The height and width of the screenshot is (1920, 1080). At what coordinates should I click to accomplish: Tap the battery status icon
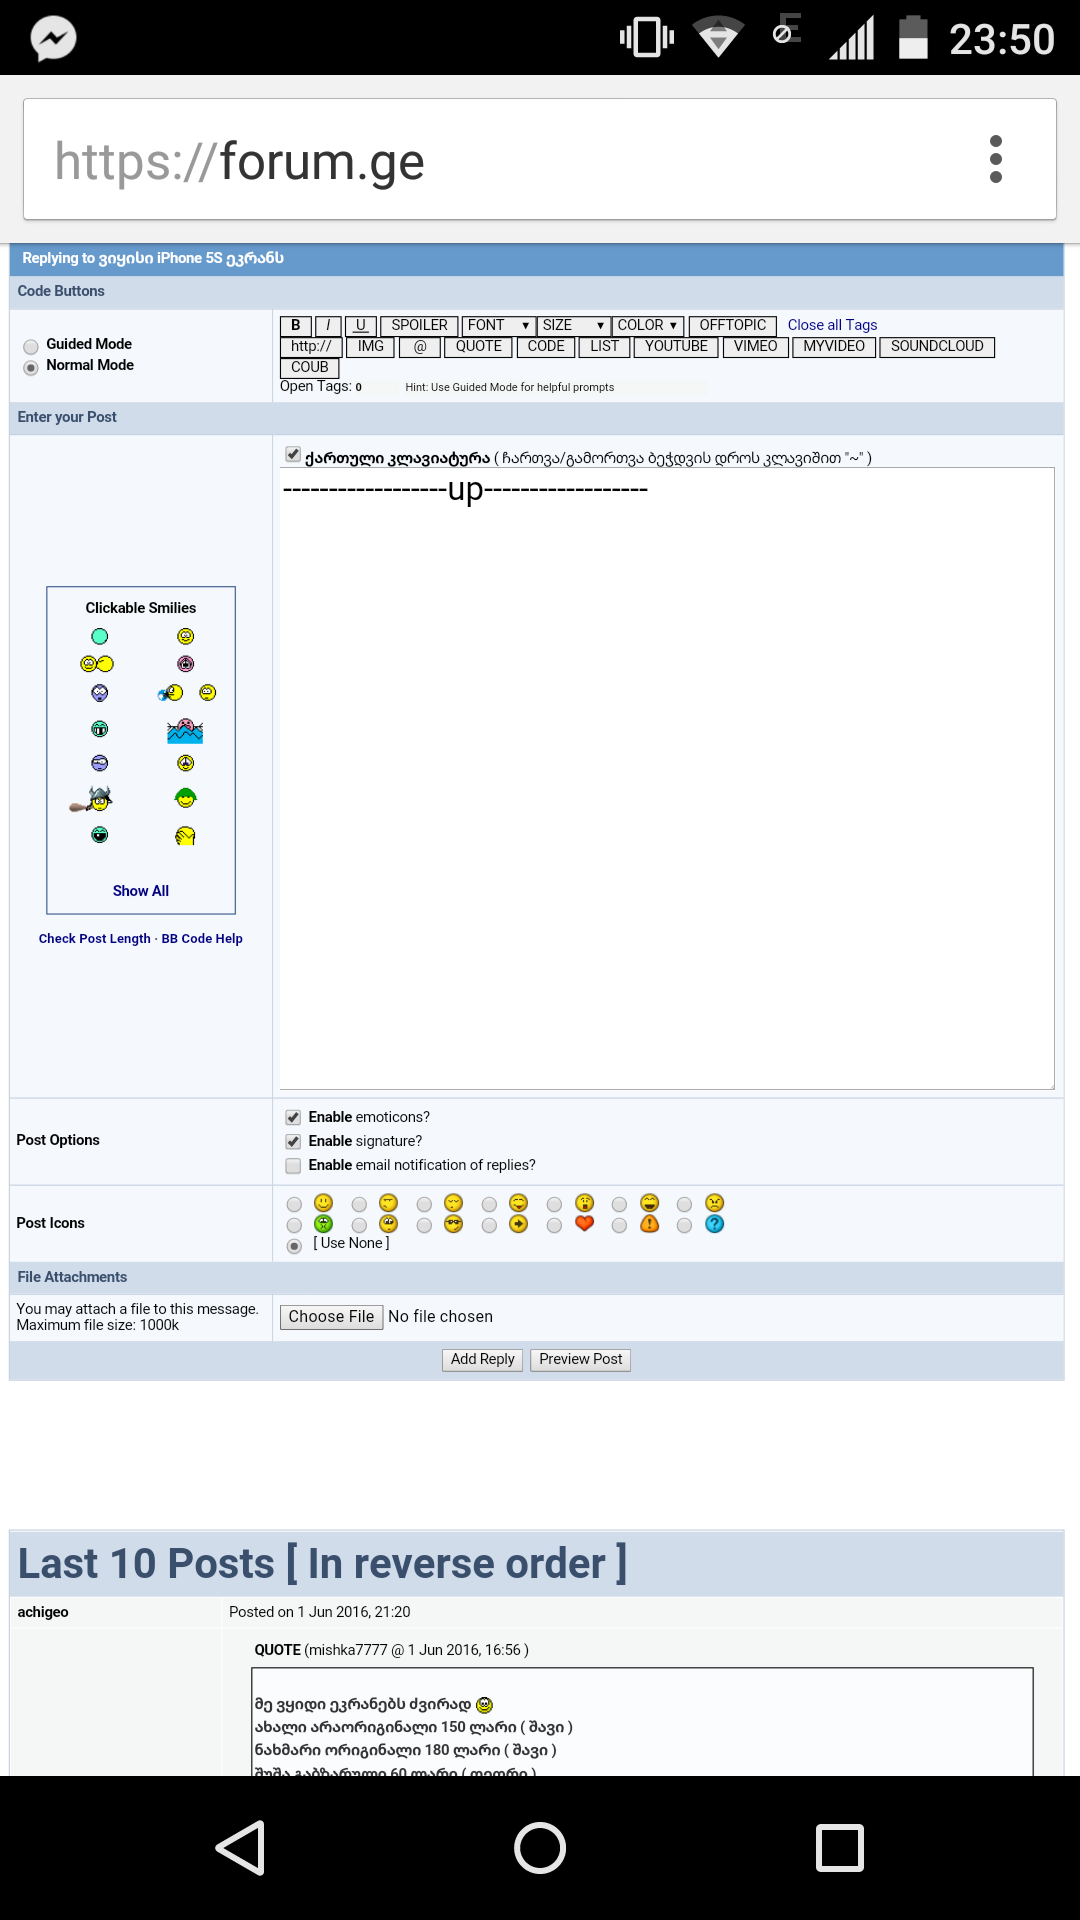point(913,38)
